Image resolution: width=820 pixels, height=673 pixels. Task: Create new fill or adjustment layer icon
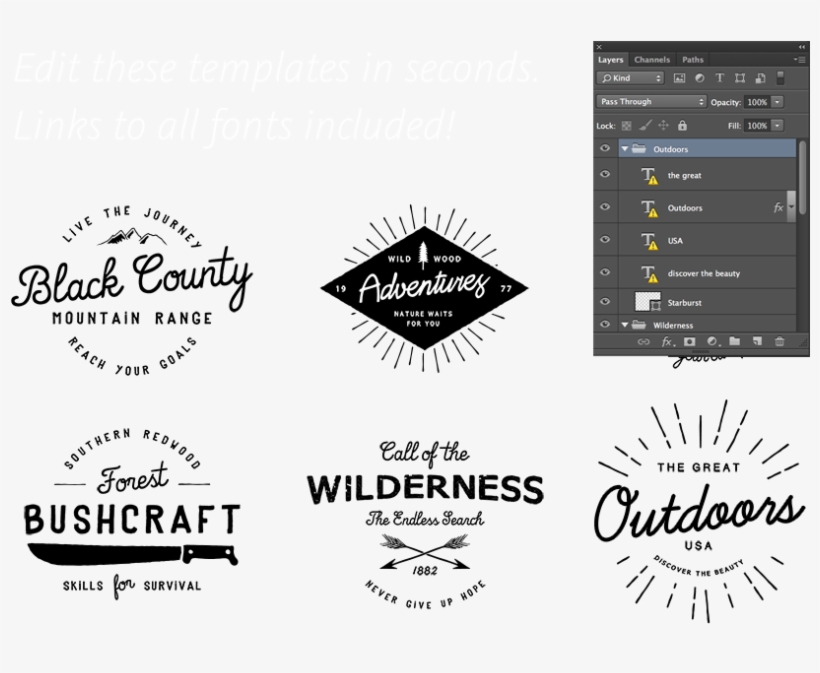pos(712,341)
